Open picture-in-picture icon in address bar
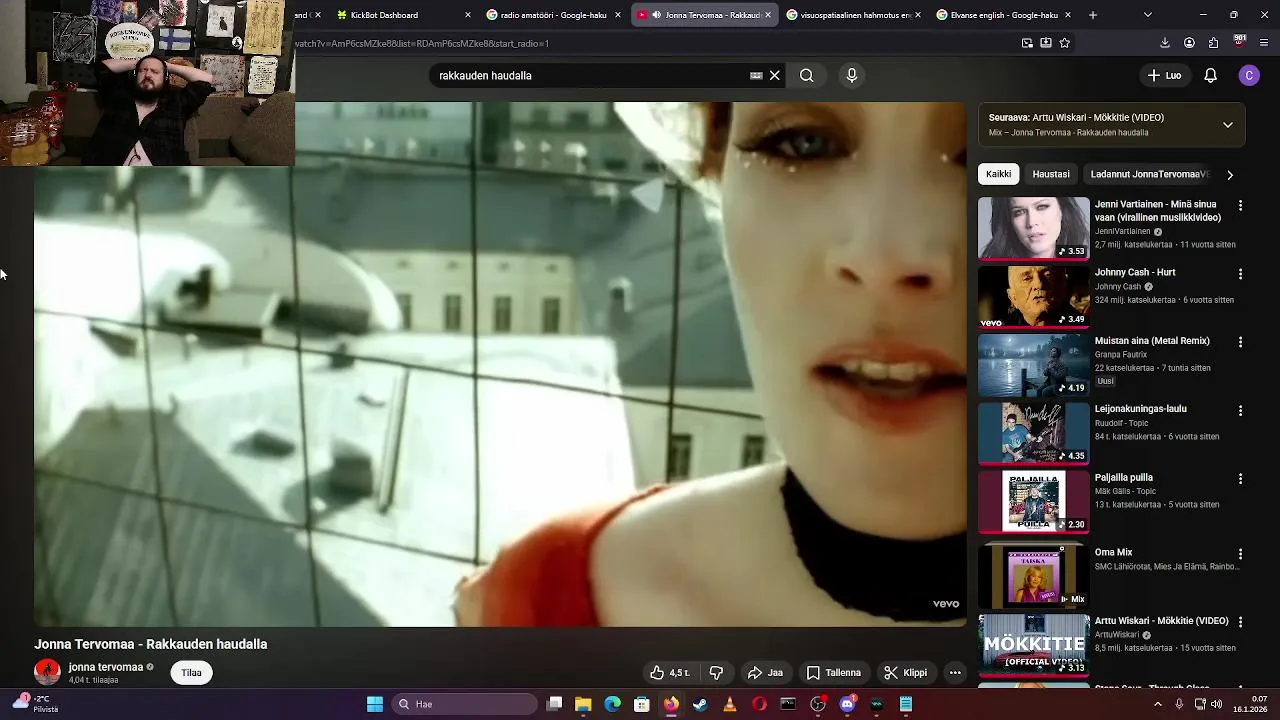 point(1027,43)
